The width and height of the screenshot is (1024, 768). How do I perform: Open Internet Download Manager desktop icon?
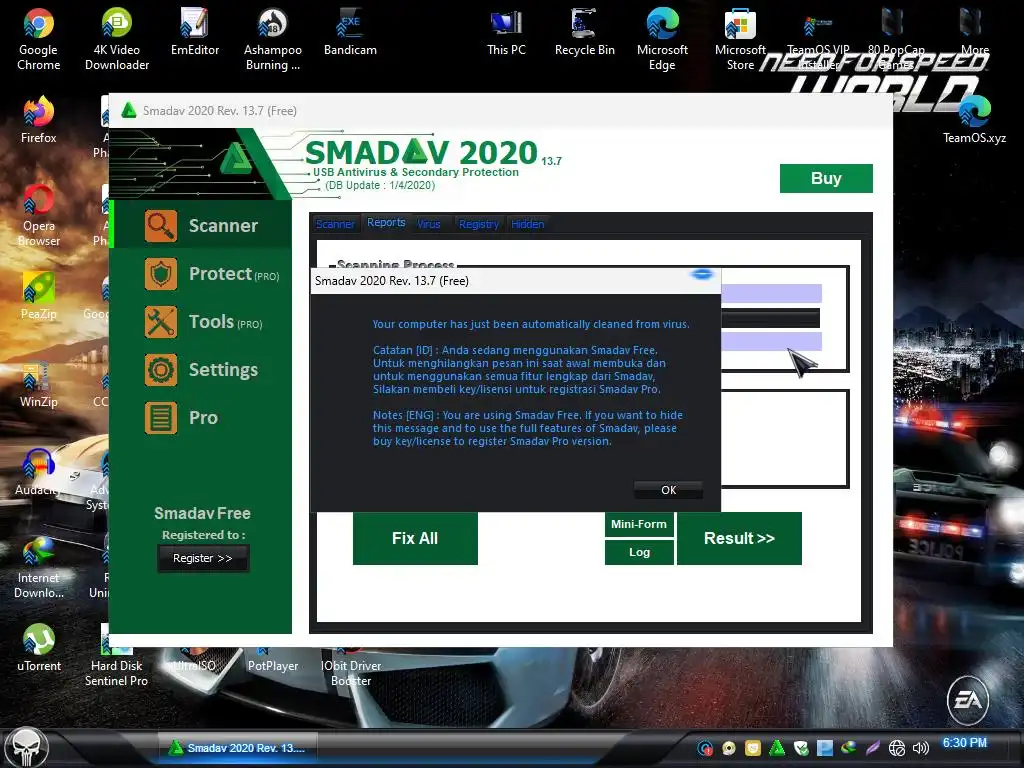(x=39, y=567)
